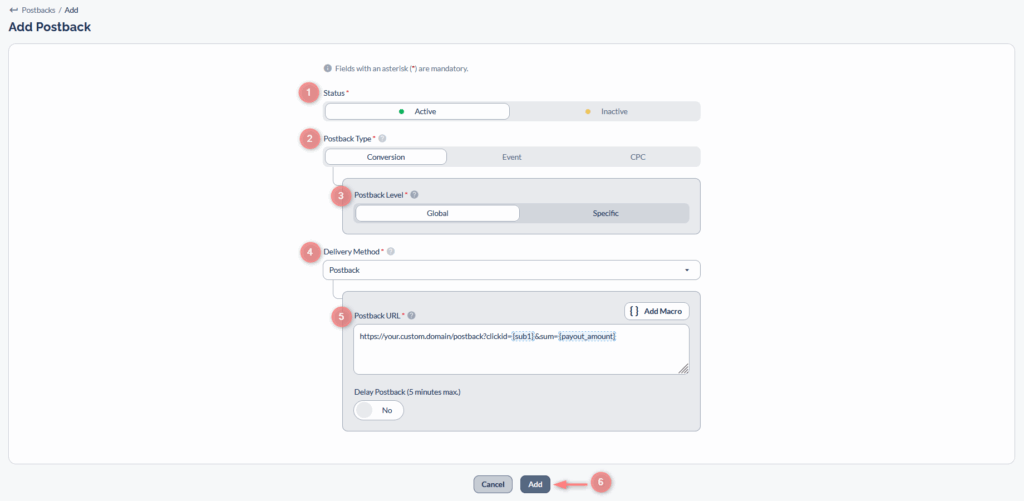The width and height of the screenshot is (1024, 501).
Task: Set Status to Active
Action: tap(417, 111)
